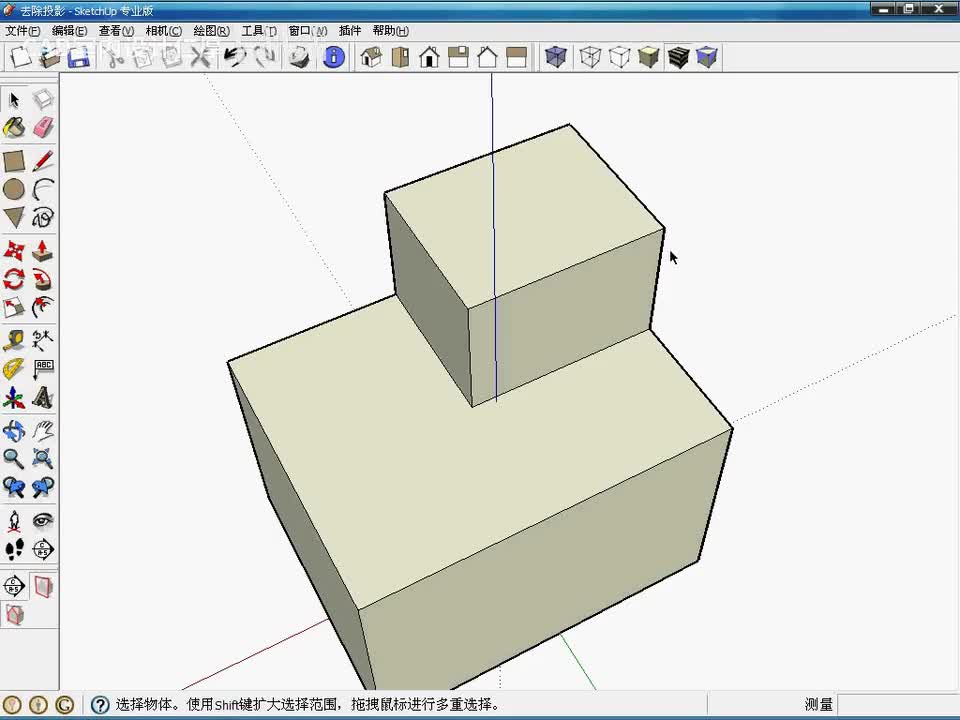Activate the Axes tool
The image size is (960, 720).
(x=14, y=397)
